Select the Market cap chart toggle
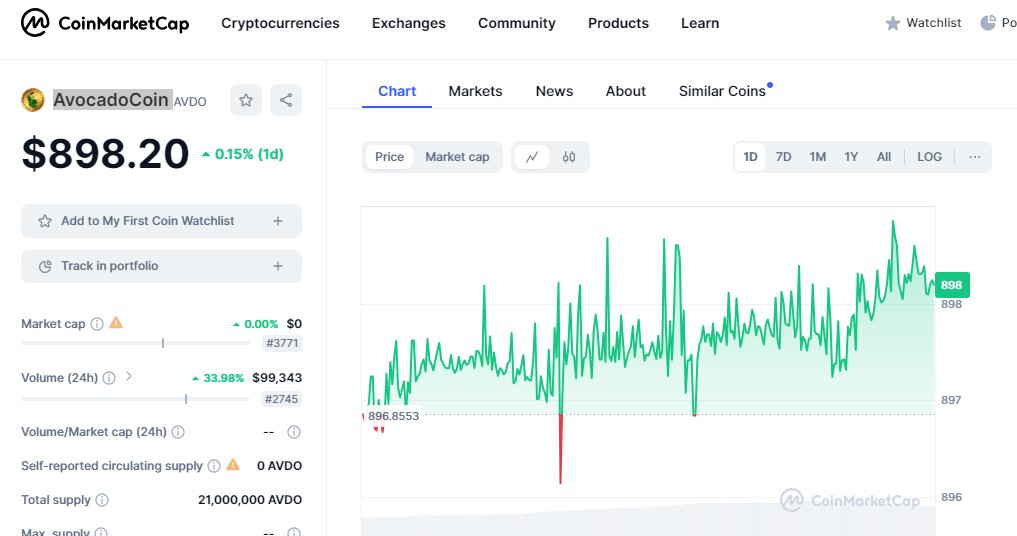 click(457, 157)
